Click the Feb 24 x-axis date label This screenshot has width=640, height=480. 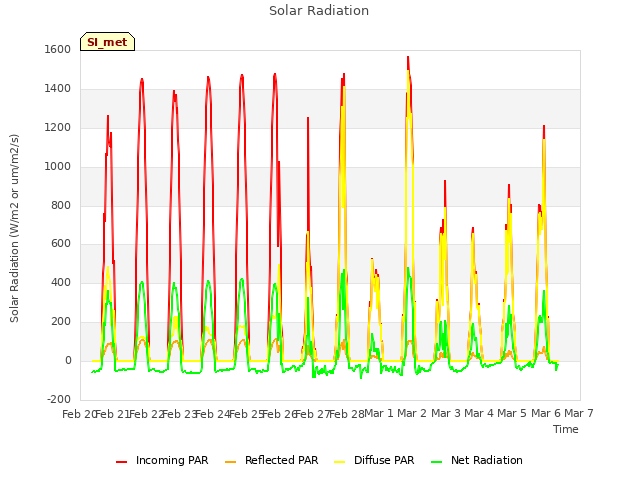pyautogui.click(x=213, y=414)
